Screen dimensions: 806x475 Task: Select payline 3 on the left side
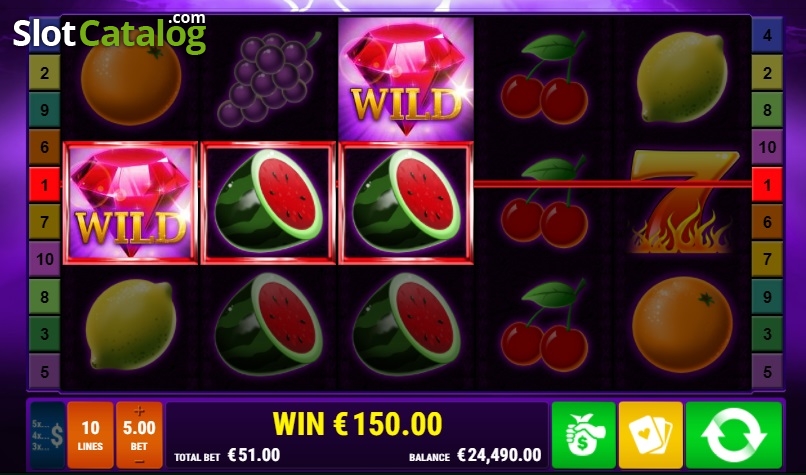44,334
